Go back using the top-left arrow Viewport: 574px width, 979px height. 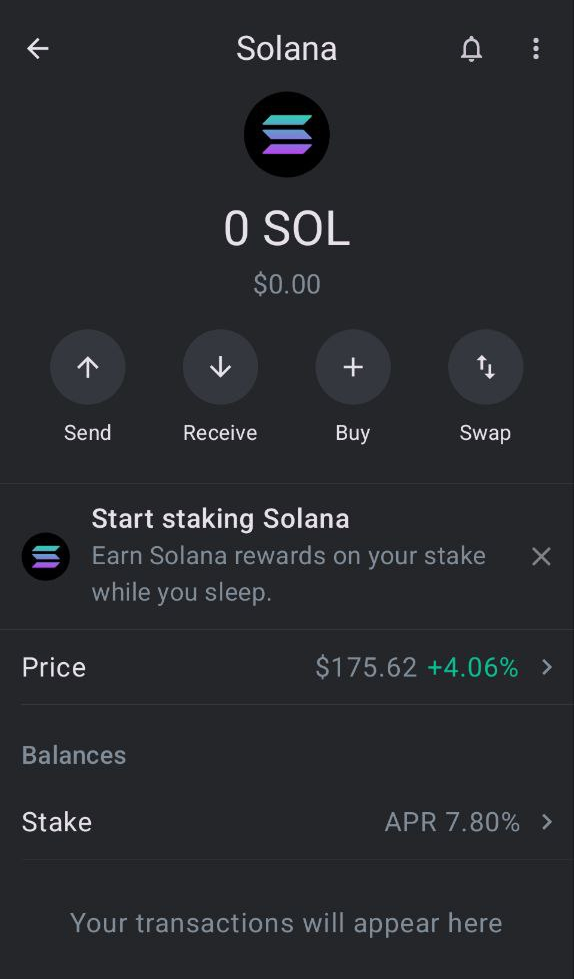coord(37,49)
